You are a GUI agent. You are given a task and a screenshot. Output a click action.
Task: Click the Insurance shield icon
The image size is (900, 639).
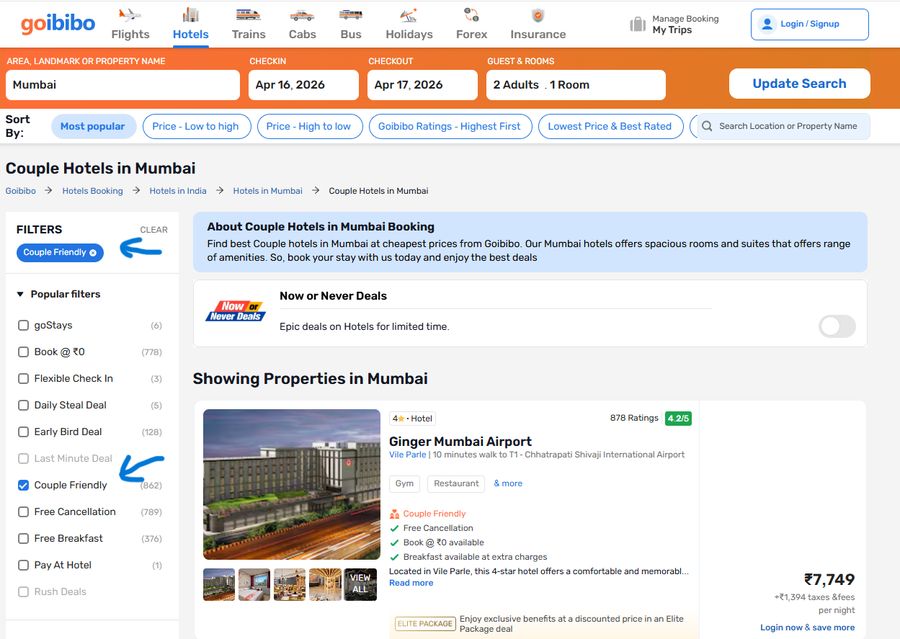pyautogui.click(x=537, y=15)
